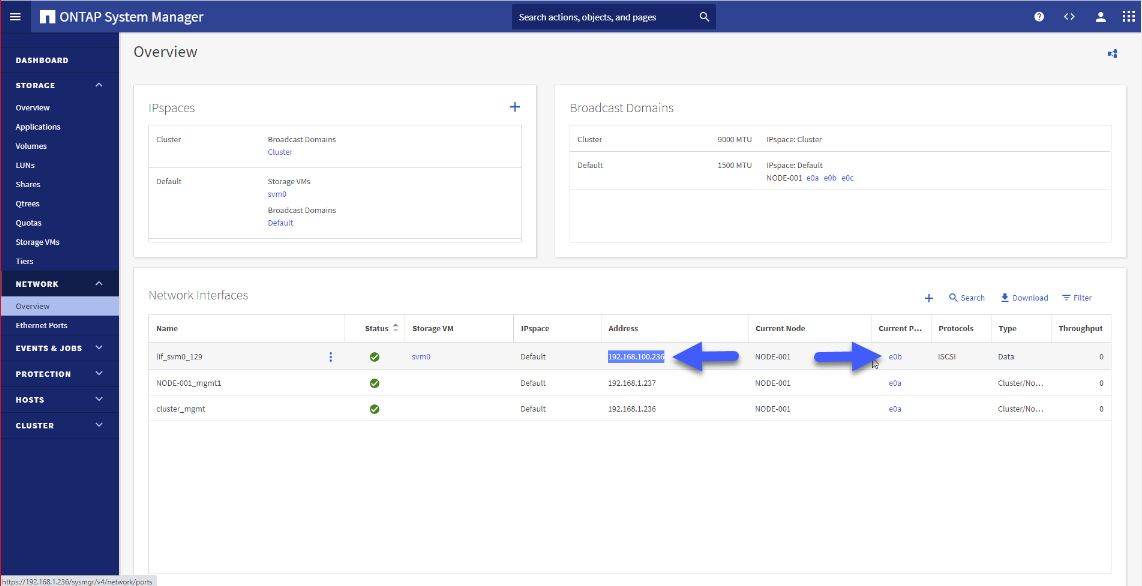The height and width of the screenshot is (586, 1142).
Task: Open the API log code icon
Action: [x=1069, y=17]
